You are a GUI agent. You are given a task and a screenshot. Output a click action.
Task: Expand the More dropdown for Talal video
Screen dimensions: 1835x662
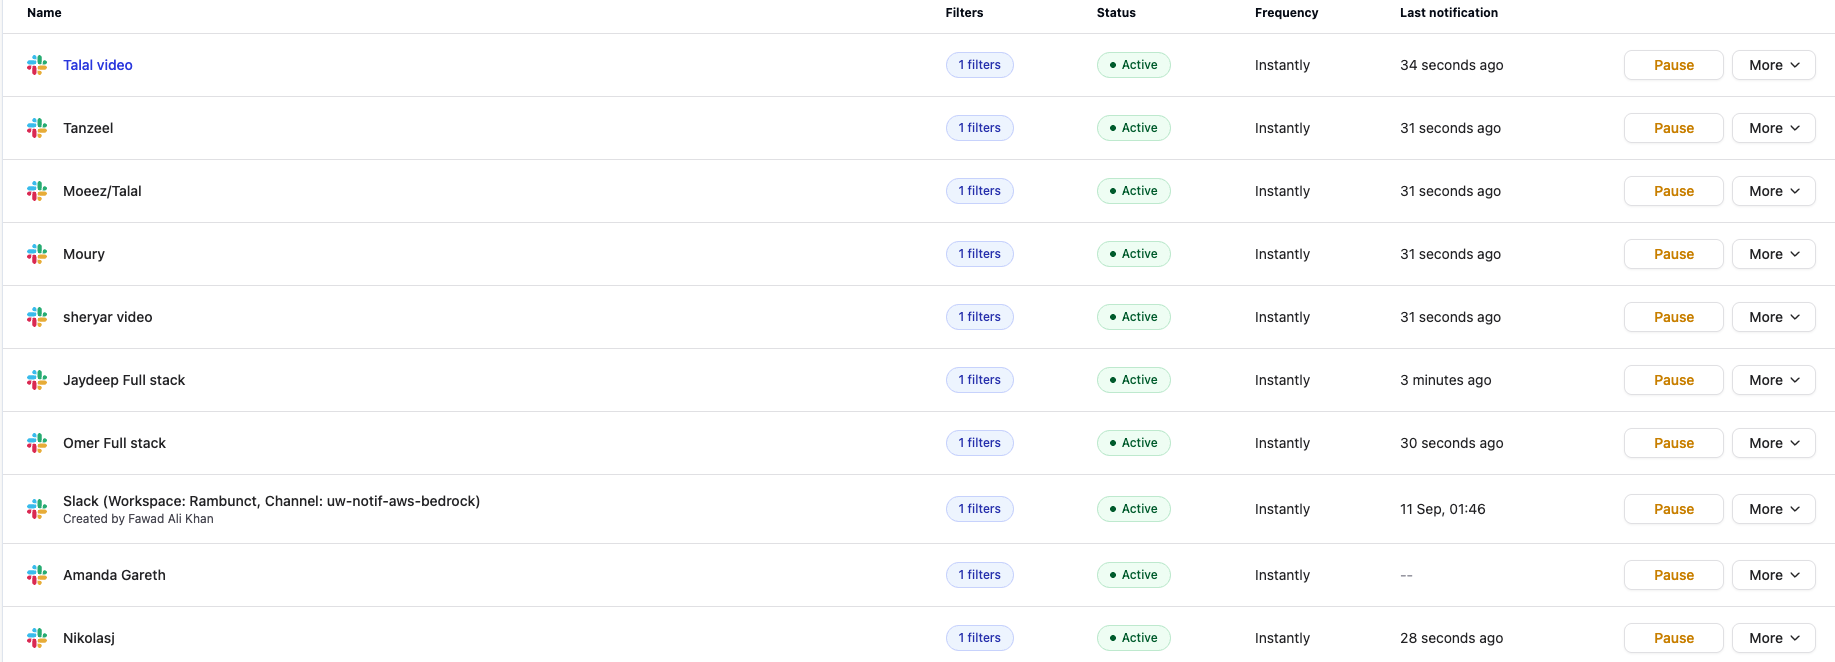pyautogui.click(x=1773, y=65)
